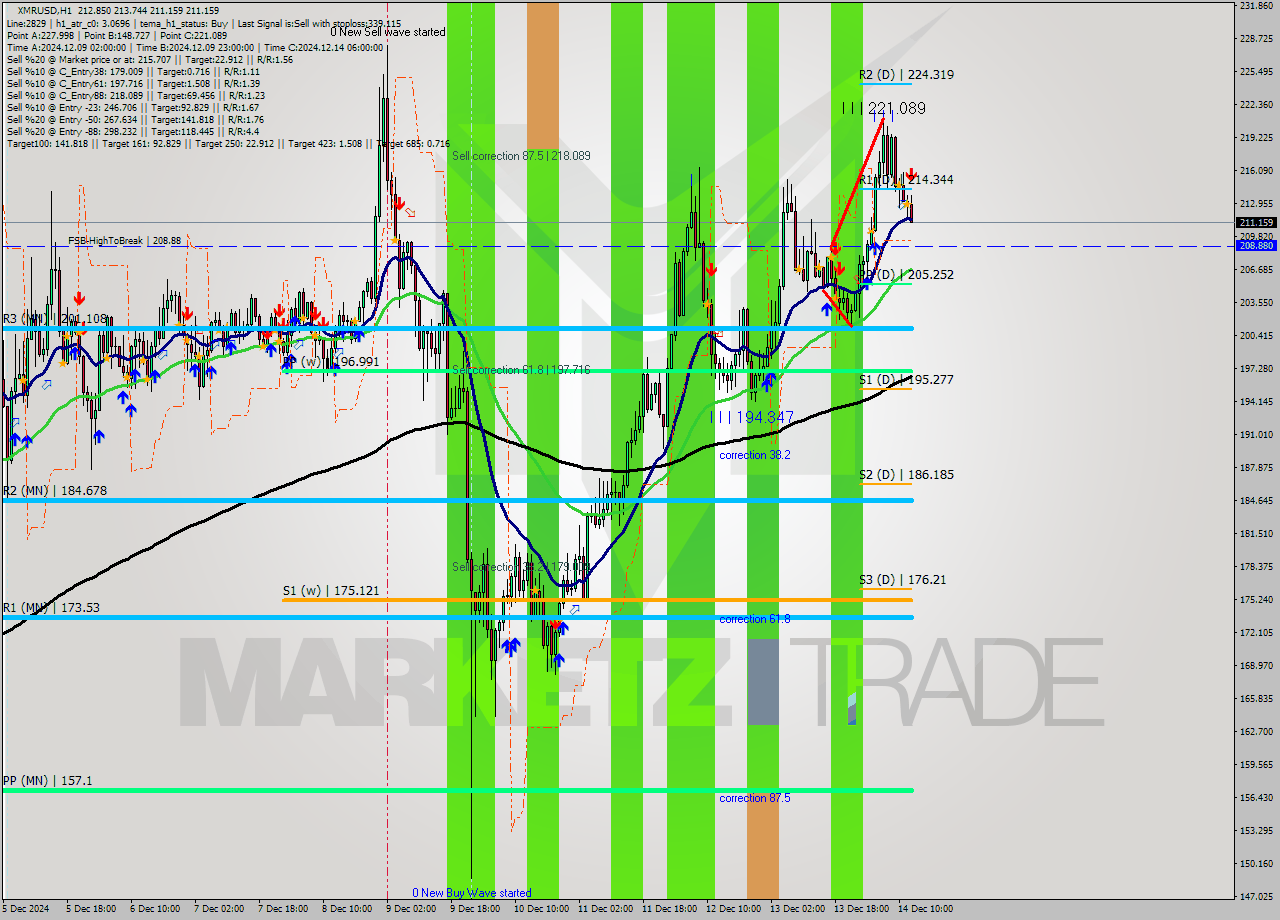Select the 'PP (w) | 196.991' weekly pivot label

pyautogui.click(x=331, y=361)
